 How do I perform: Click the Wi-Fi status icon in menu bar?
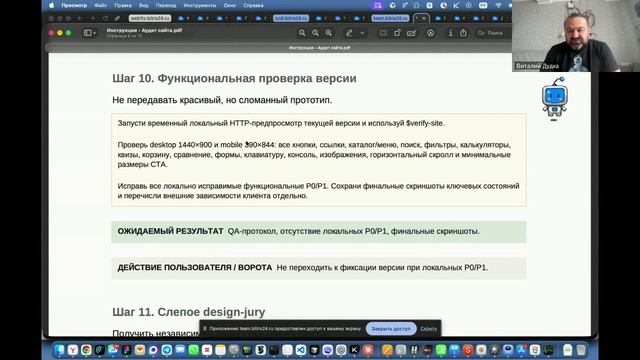click(498, 5)
